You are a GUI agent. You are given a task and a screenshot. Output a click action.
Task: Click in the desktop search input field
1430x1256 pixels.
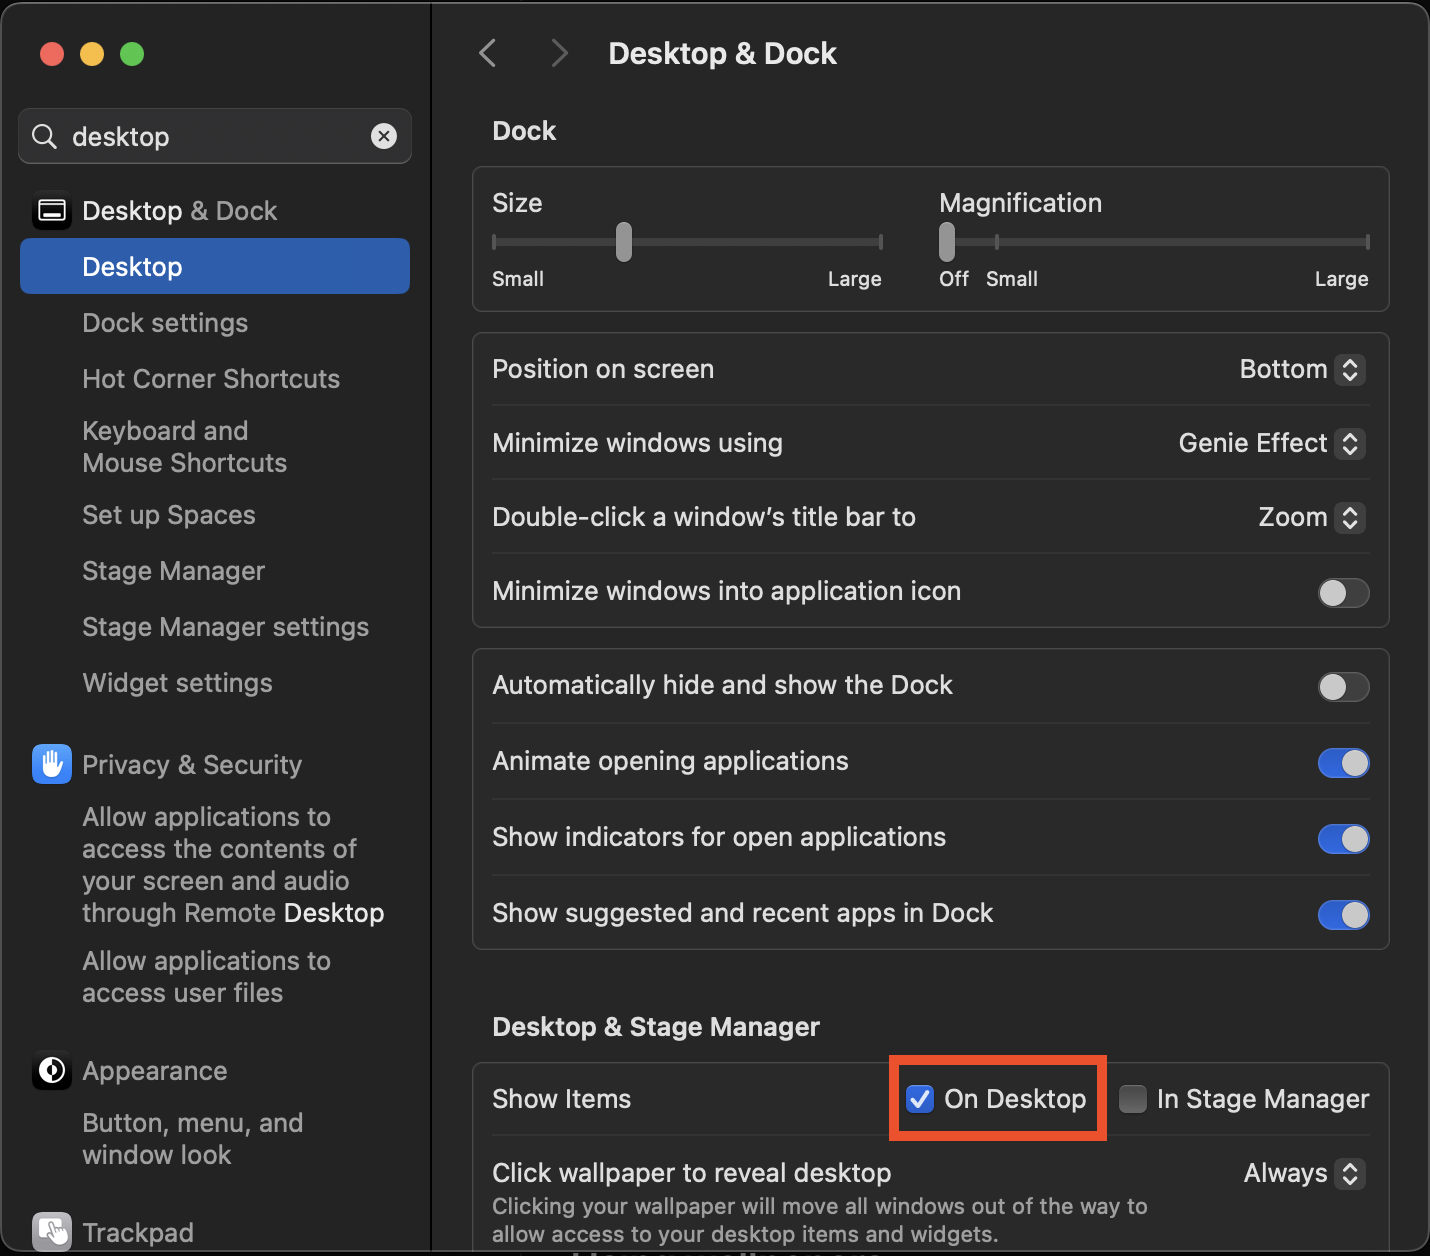click(215, 136)
